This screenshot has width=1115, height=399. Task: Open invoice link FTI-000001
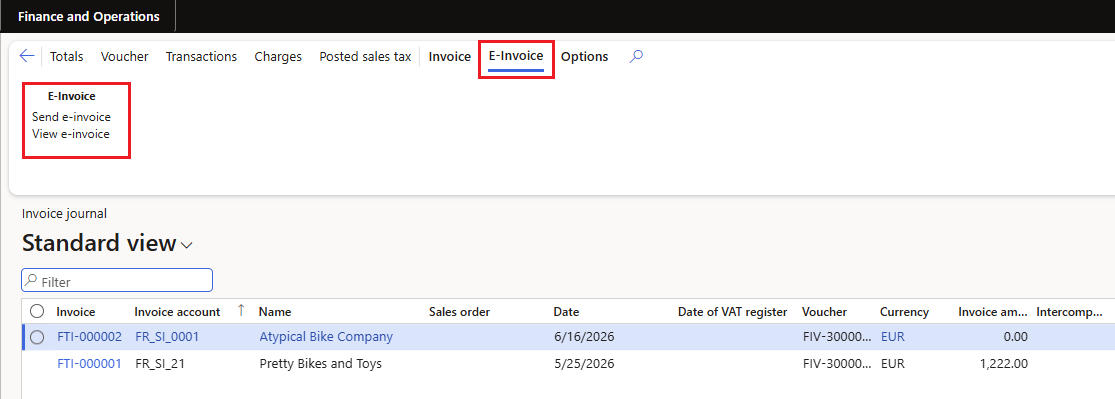(90, 363)
